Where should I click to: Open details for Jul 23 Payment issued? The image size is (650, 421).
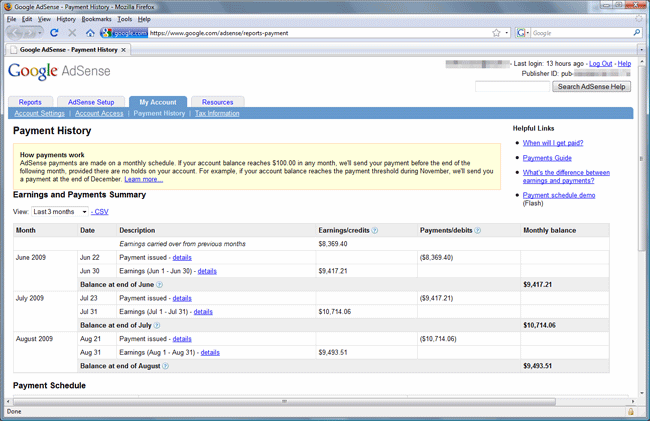(182, 298)
